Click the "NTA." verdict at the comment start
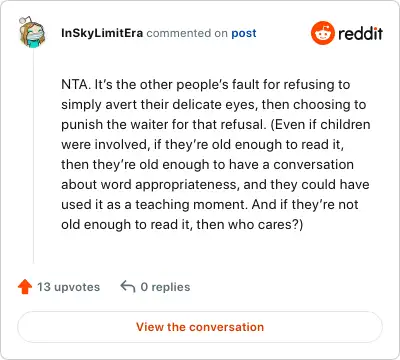The image size is (400, 360). coord(76,84)
